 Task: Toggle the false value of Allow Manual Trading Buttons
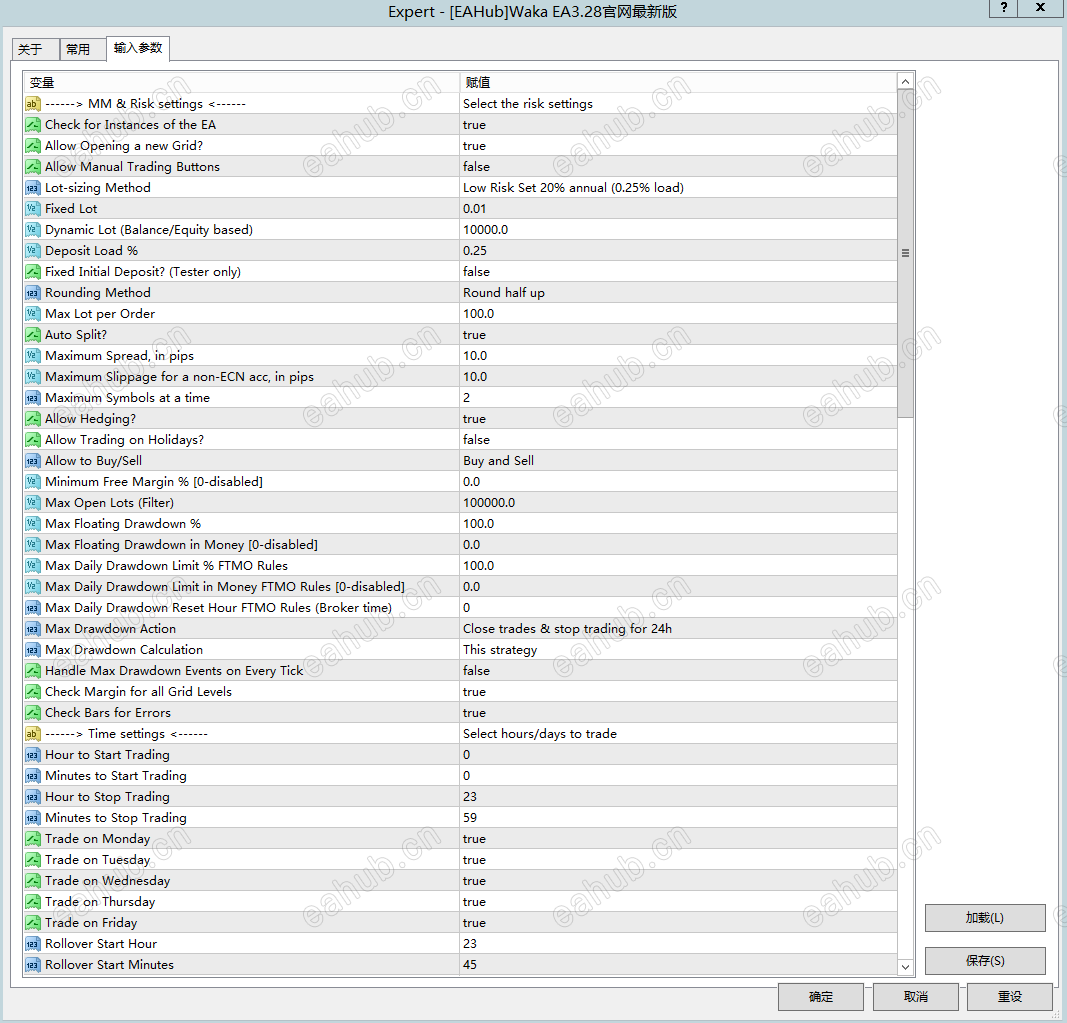click(x=678, y=167)
